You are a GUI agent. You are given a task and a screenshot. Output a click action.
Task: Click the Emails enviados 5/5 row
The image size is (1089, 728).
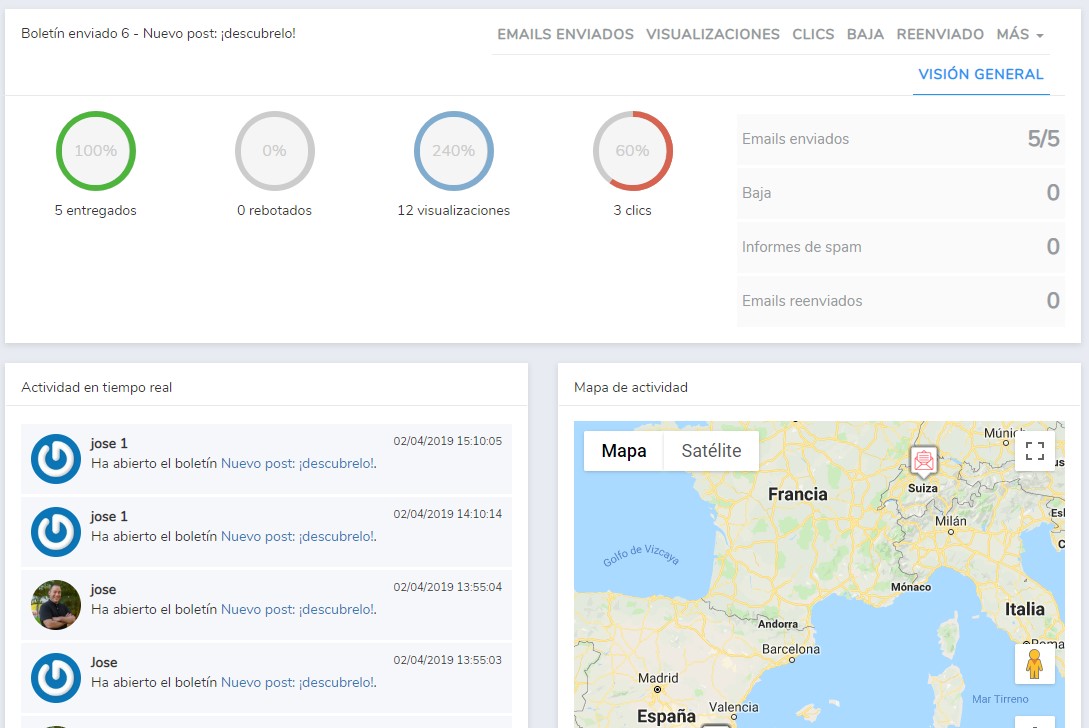[x=901, y=139]
